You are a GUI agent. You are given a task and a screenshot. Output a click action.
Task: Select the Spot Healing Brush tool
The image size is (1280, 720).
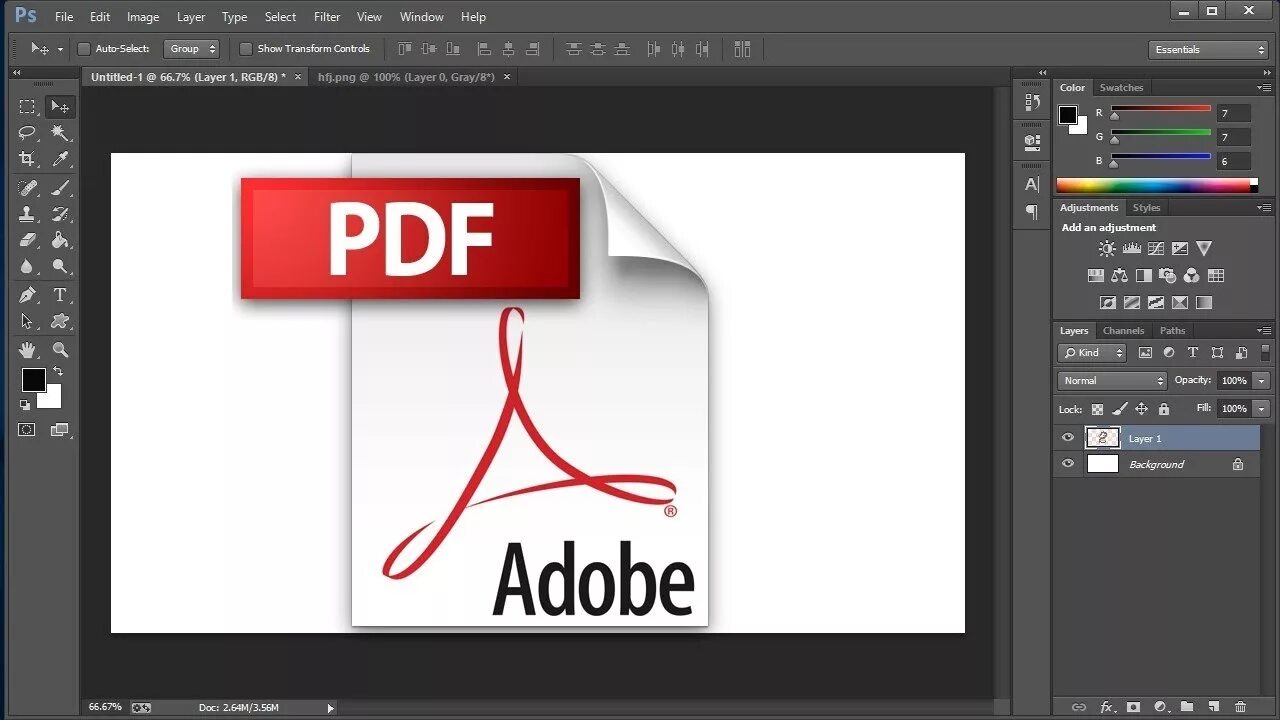27,187
